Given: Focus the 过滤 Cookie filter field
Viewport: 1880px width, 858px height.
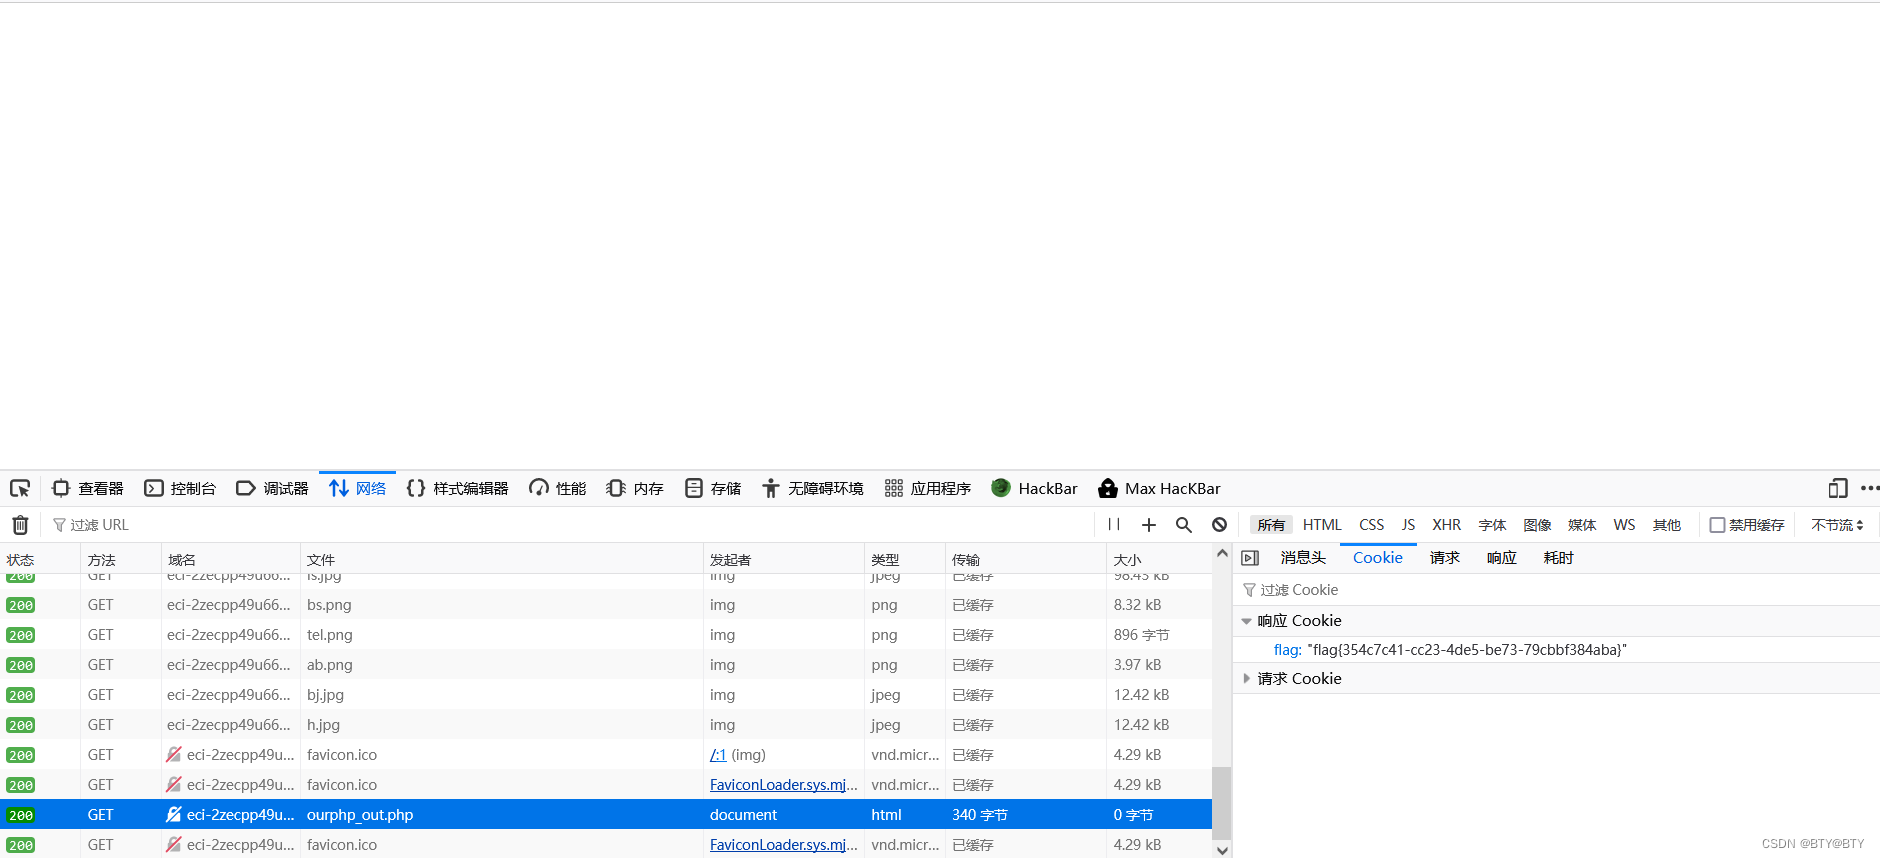Looking at the screenshot, I should [x=1556, y=590].
